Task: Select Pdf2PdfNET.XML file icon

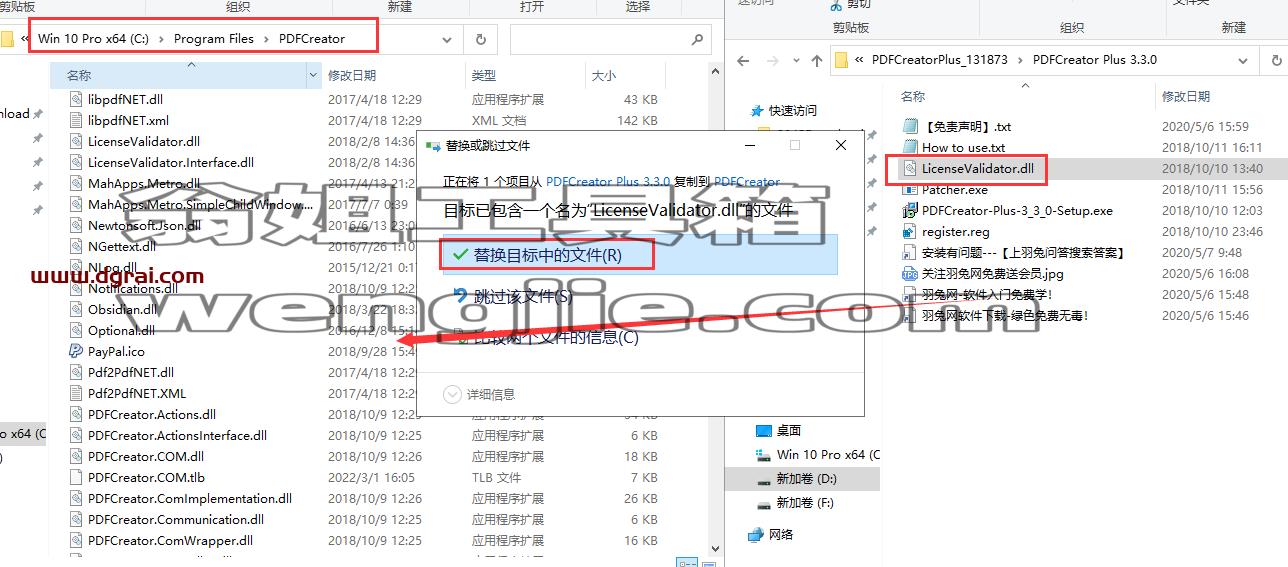Action: click(x=77, y=393)
